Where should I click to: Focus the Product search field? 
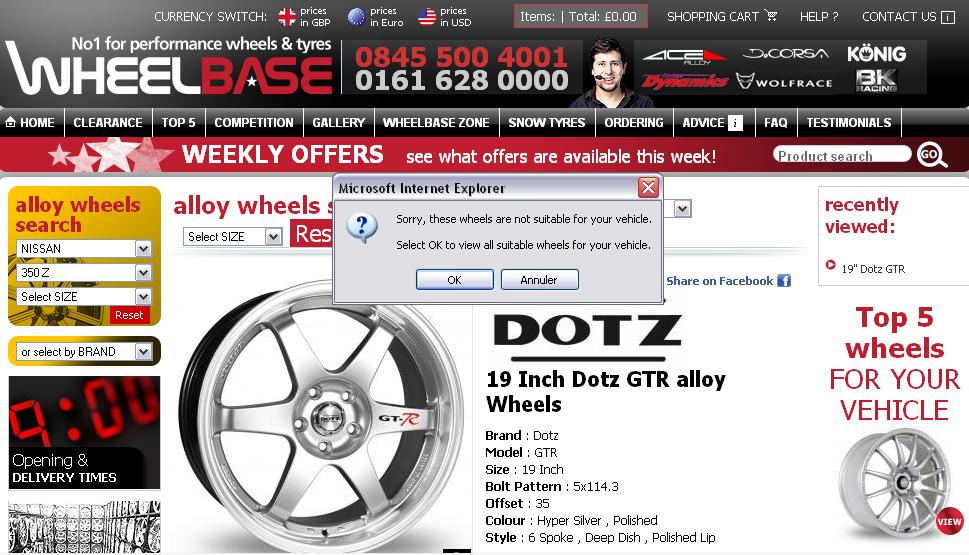(842, 155)
